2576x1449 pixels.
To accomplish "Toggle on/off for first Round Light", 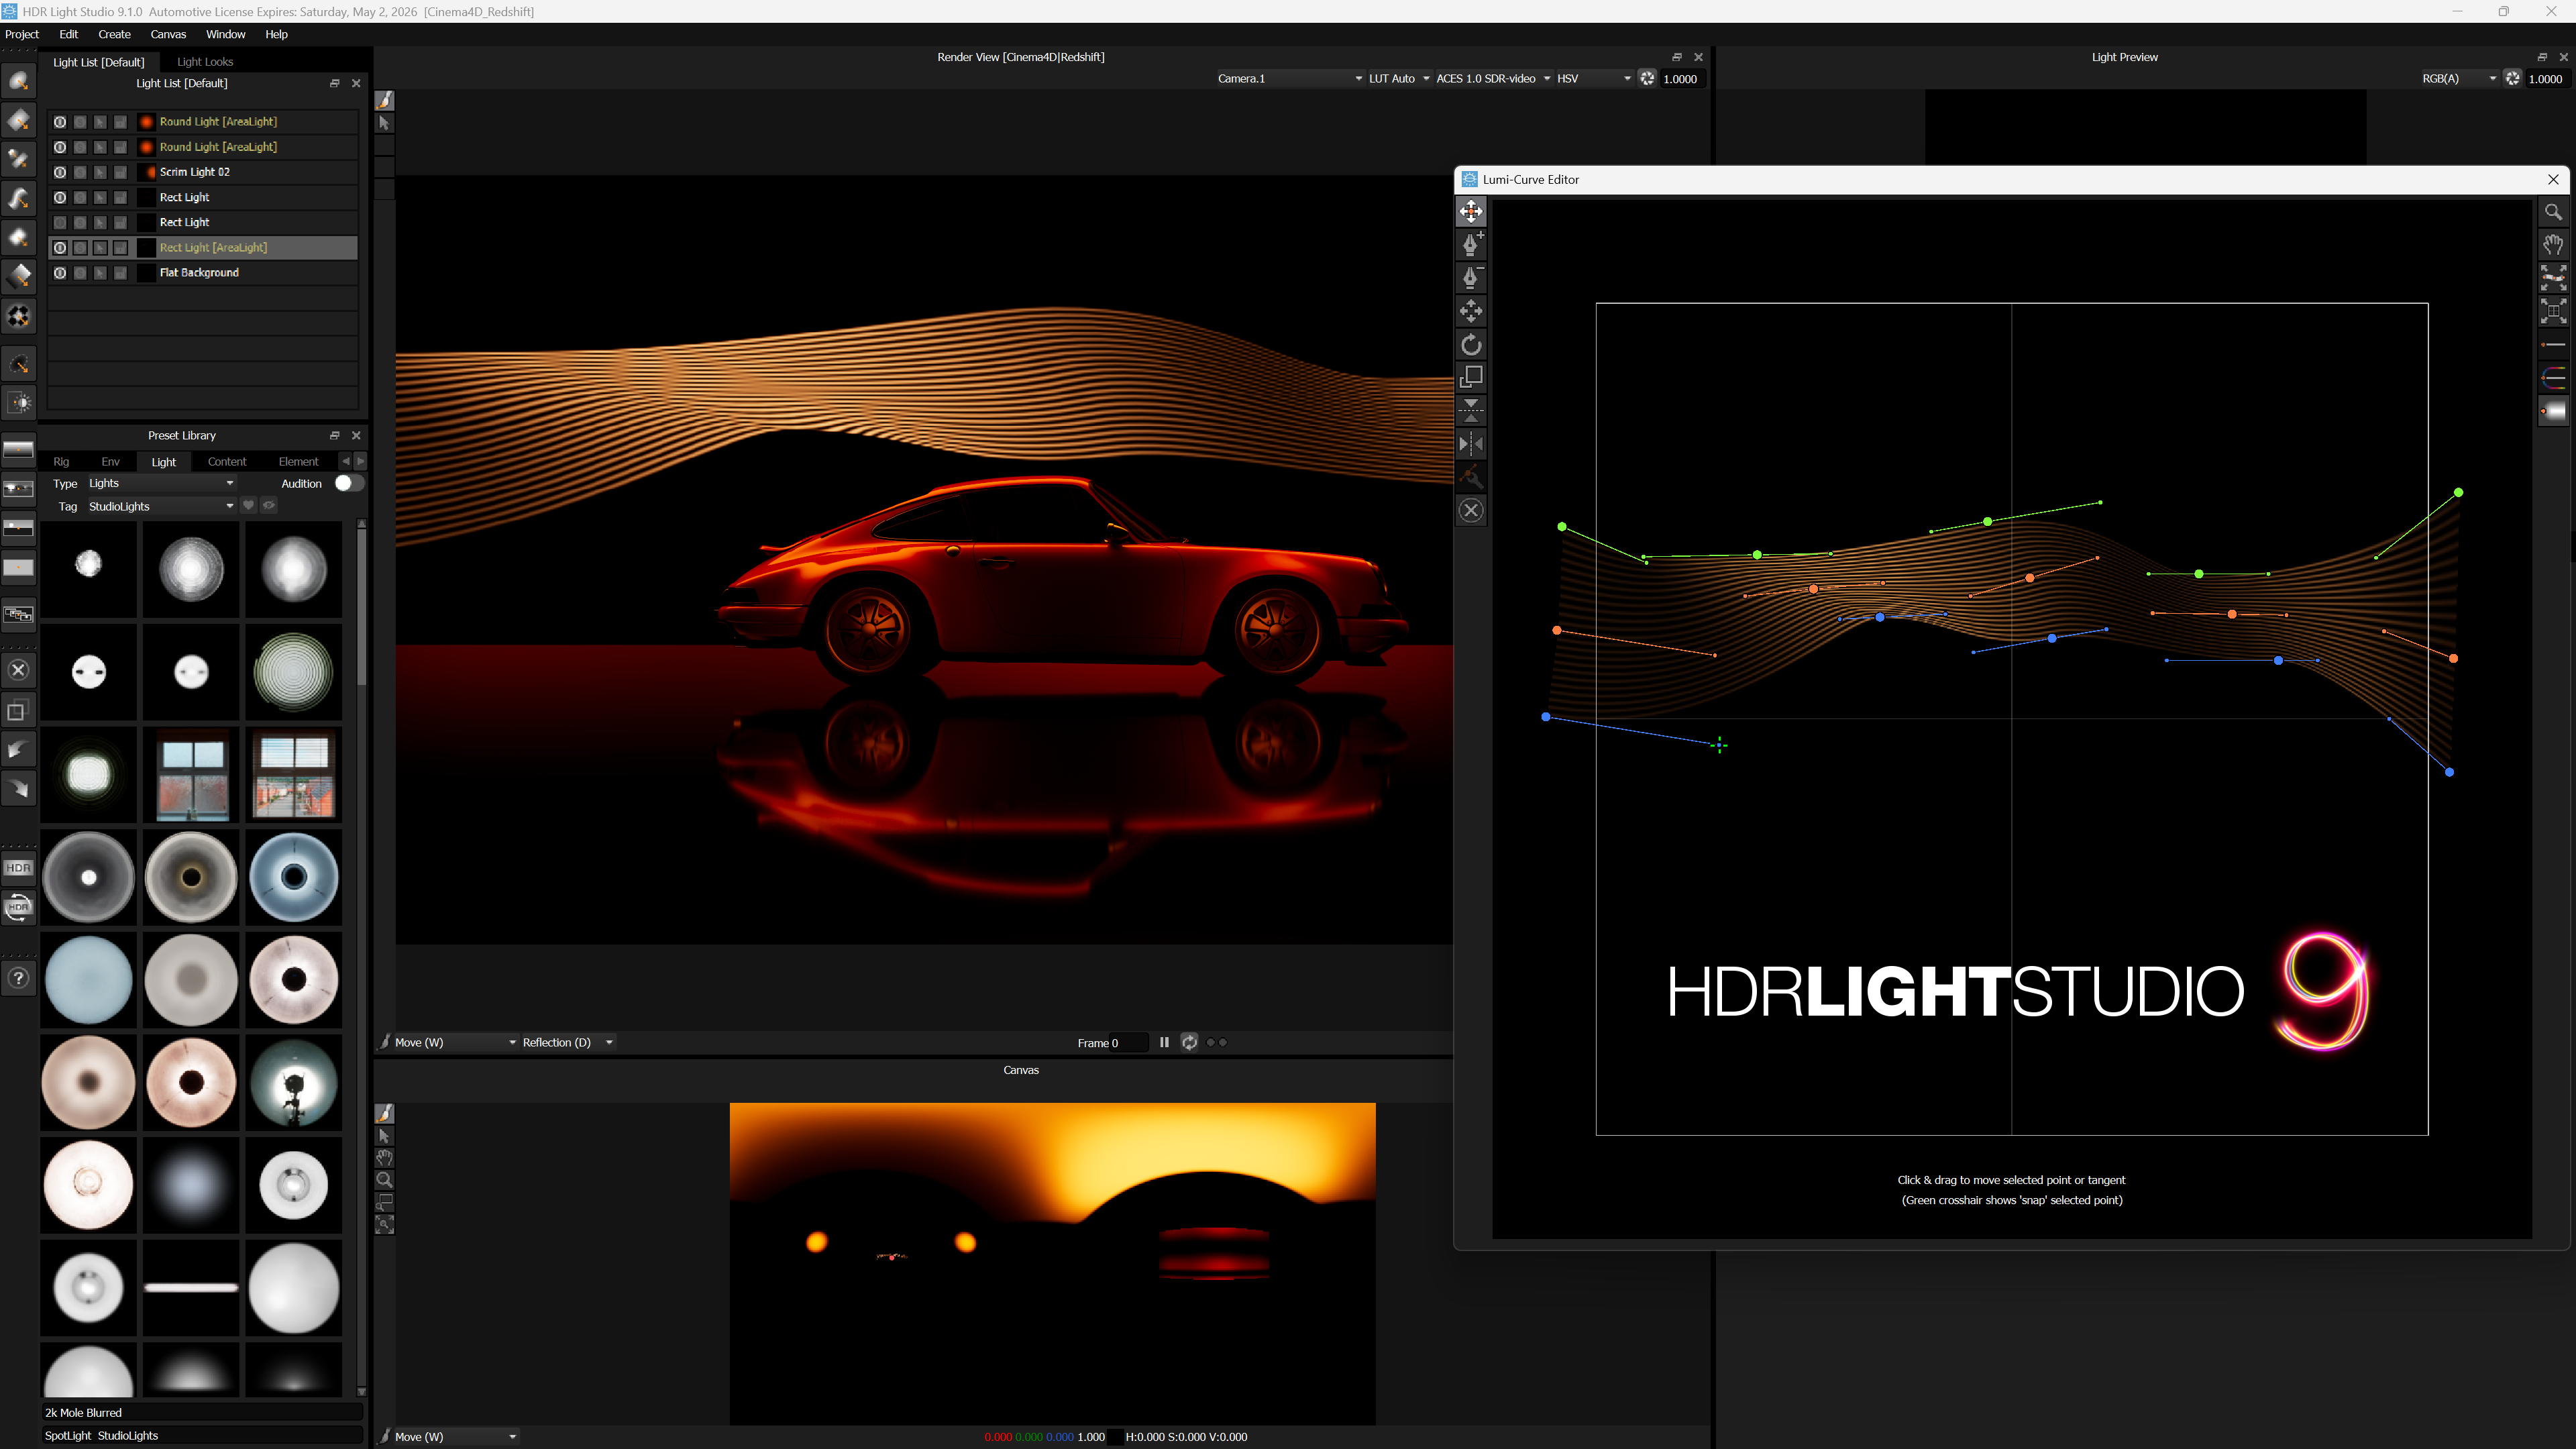I will point(60,122).
